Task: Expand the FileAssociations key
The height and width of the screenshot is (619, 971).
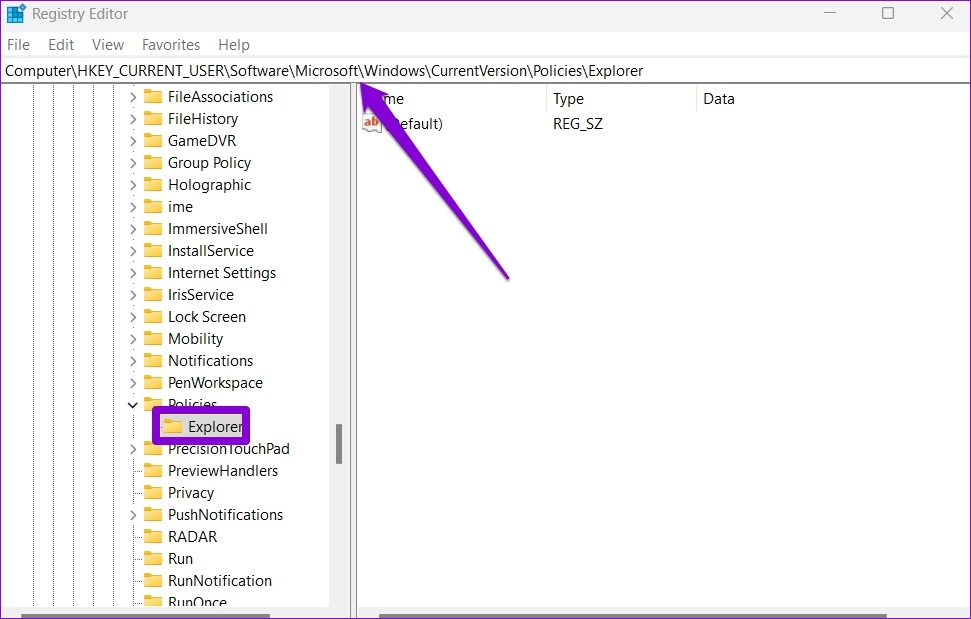Action: pyautogui.click(x=133, y=97)
